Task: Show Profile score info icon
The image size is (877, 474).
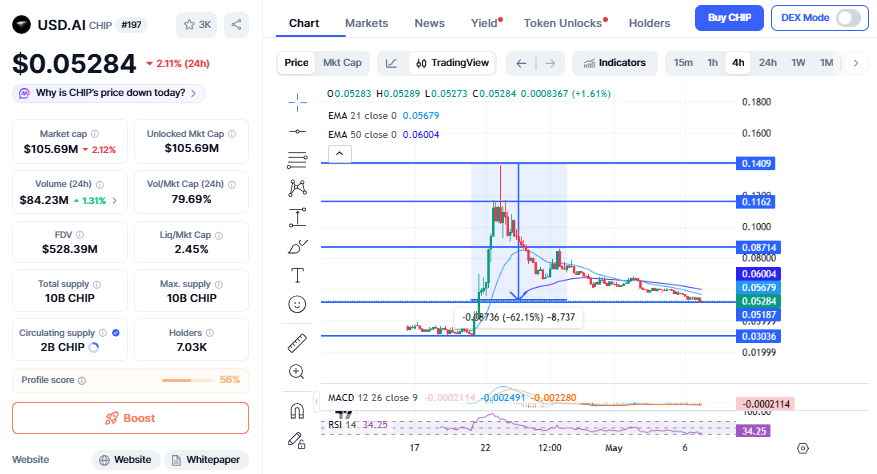Action: pyautogui.click(x=82, y=381)
